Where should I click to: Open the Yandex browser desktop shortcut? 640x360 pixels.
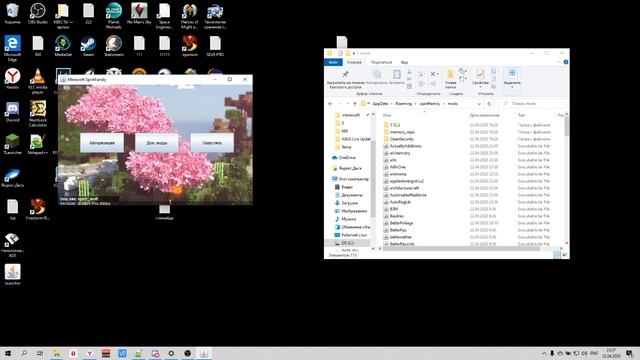pos(13,78)
